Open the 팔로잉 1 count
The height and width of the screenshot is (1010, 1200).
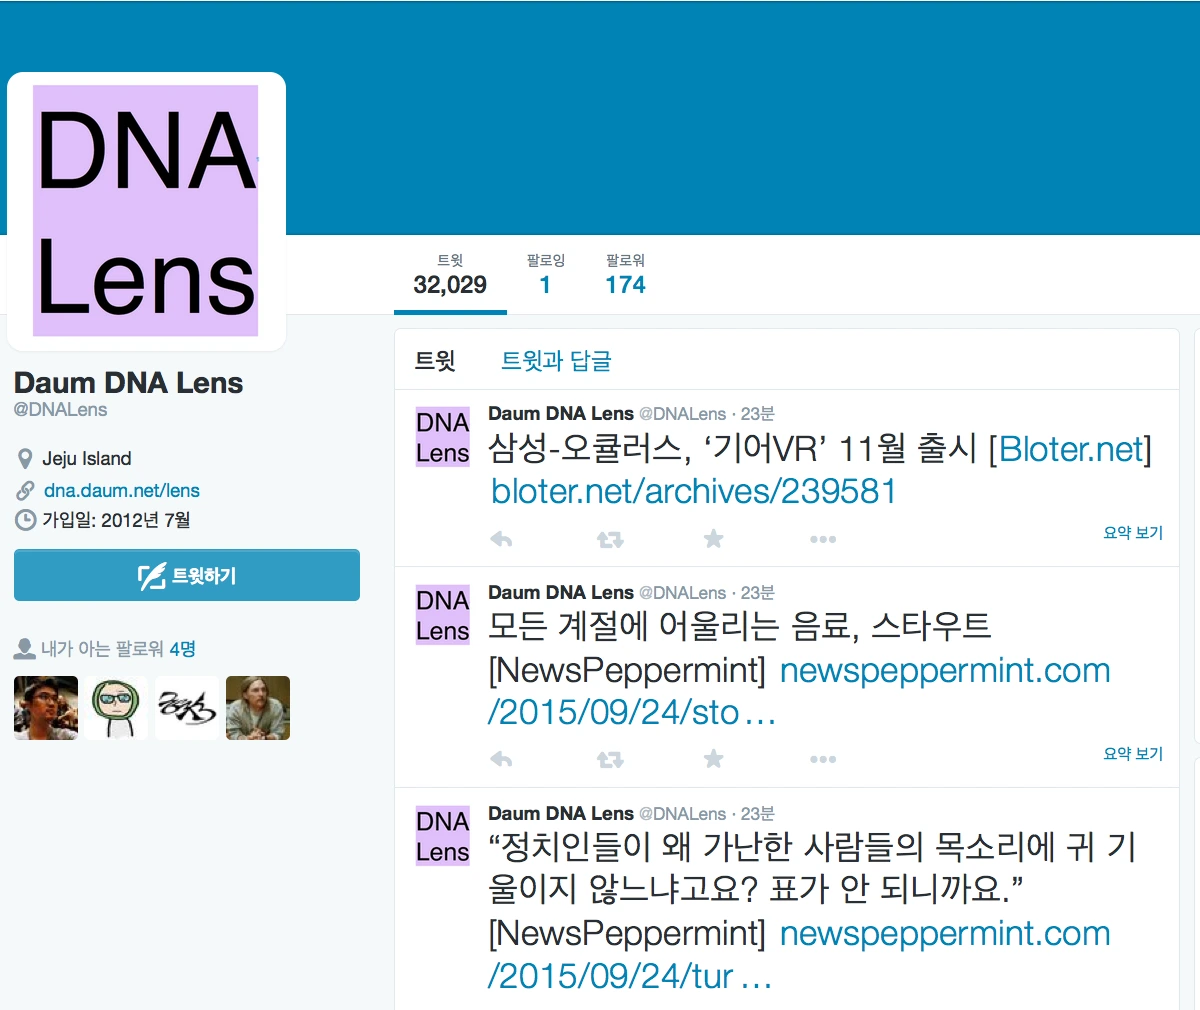click(545, 275)
